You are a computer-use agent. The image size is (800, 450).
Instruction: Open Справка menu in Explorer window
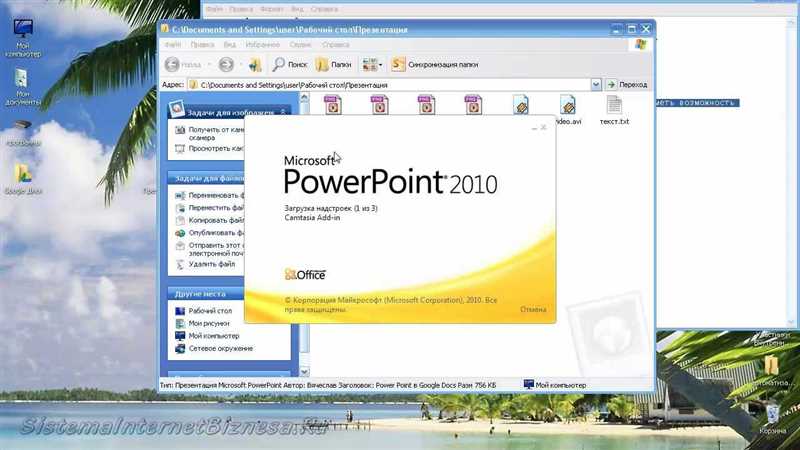(336, 45)
